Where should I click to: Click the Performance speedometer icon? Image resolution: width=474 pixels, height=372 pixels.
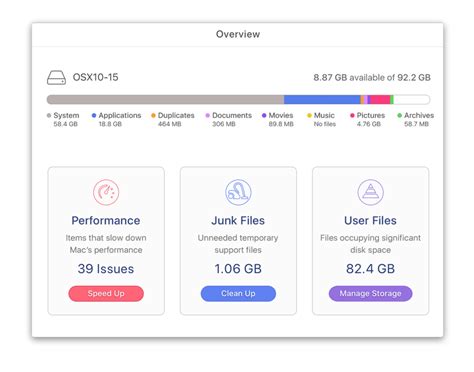(x=106, y=192)
